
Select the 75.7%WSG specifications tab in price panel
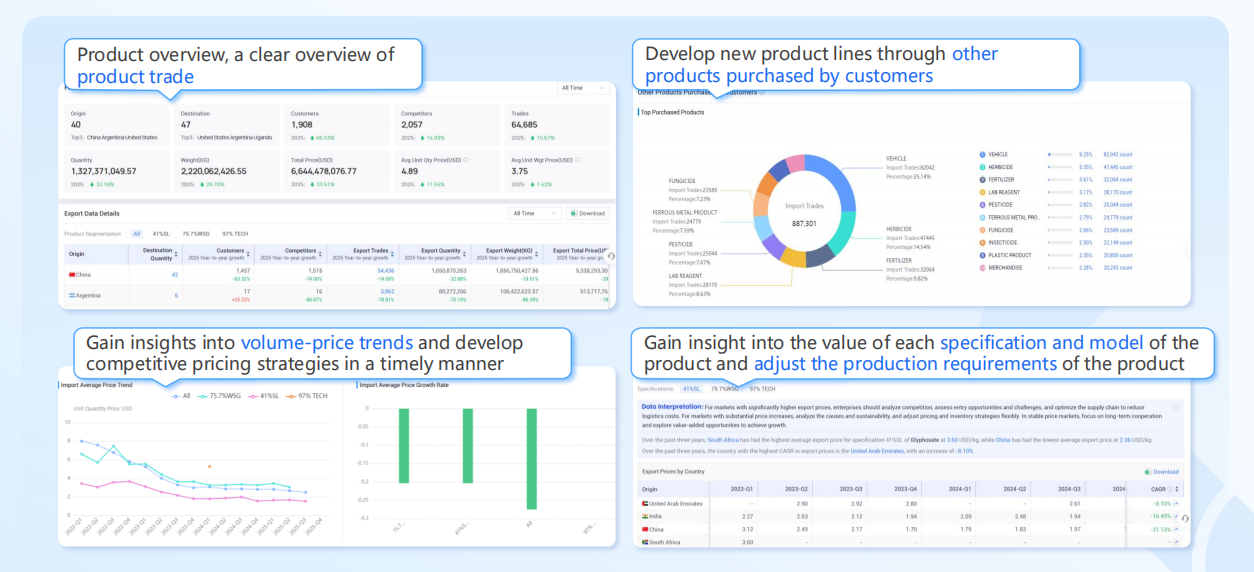725,389
